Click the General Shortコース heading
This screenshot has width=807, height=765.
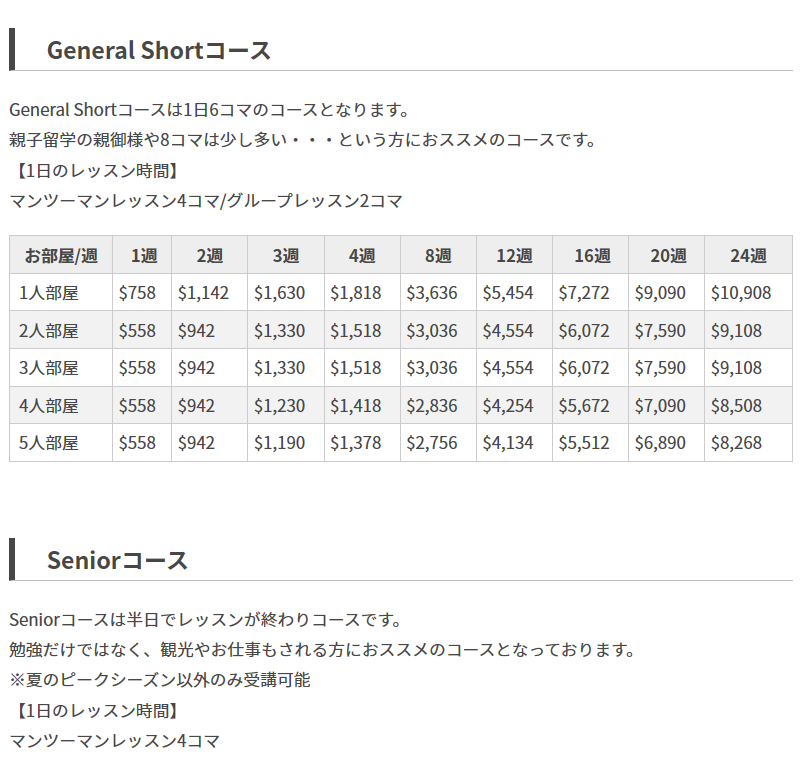coord(159,50)
